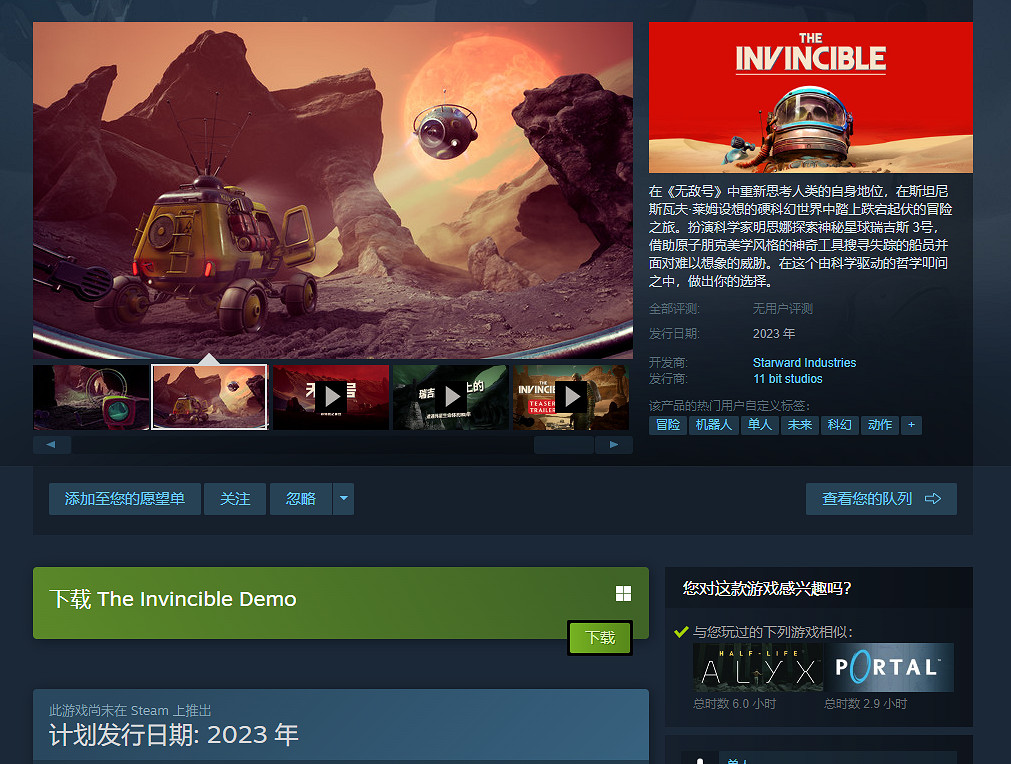The image size is (1011, 764).
Task: Click the play icon on the red trailer thumbnail
Action: 330,397
